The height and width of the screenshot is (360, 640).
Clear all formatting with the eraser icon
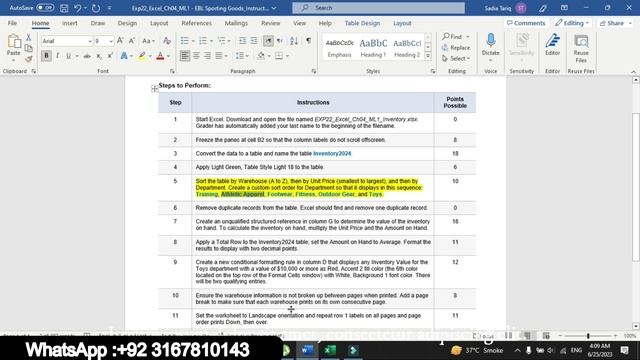(x=167, y=41)
